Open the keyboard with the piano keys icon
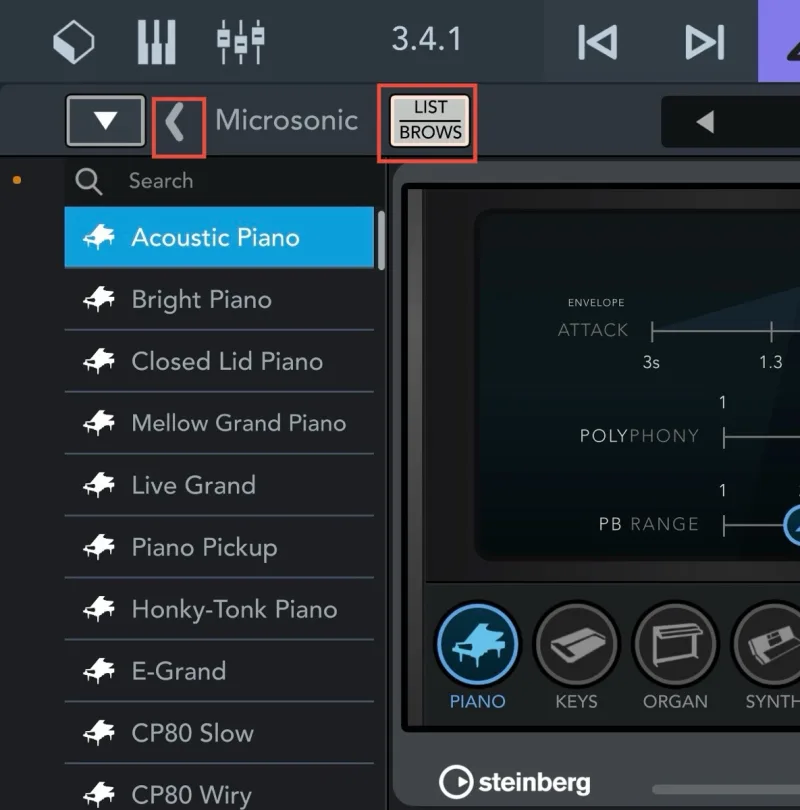Screen dimensions: 800x810 point(156,42)
